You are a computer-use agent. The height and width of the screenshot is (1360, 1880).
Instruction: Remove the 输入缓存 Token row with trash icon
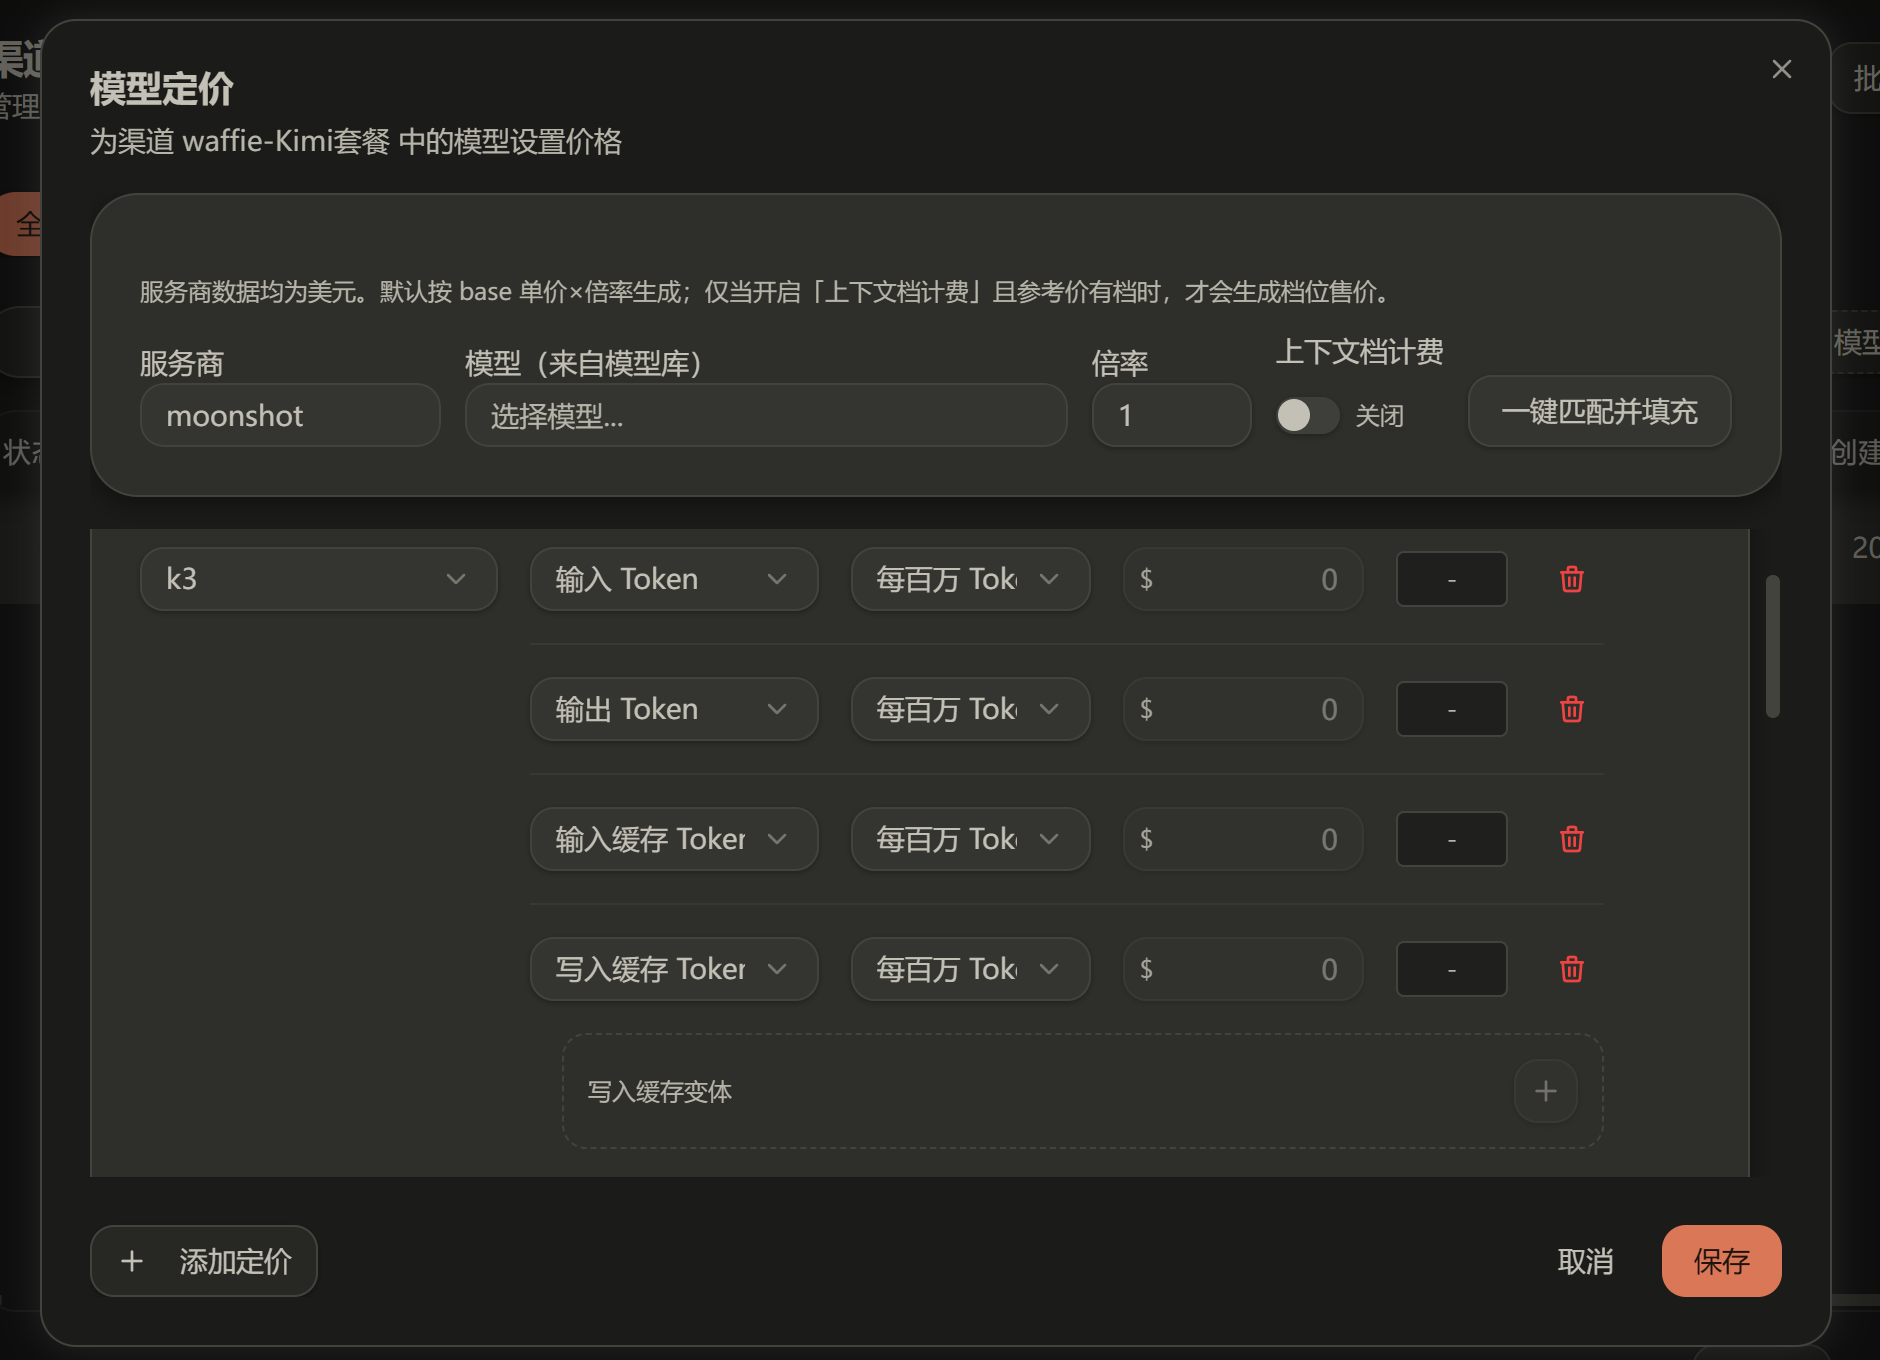[x=1571, y=839]
